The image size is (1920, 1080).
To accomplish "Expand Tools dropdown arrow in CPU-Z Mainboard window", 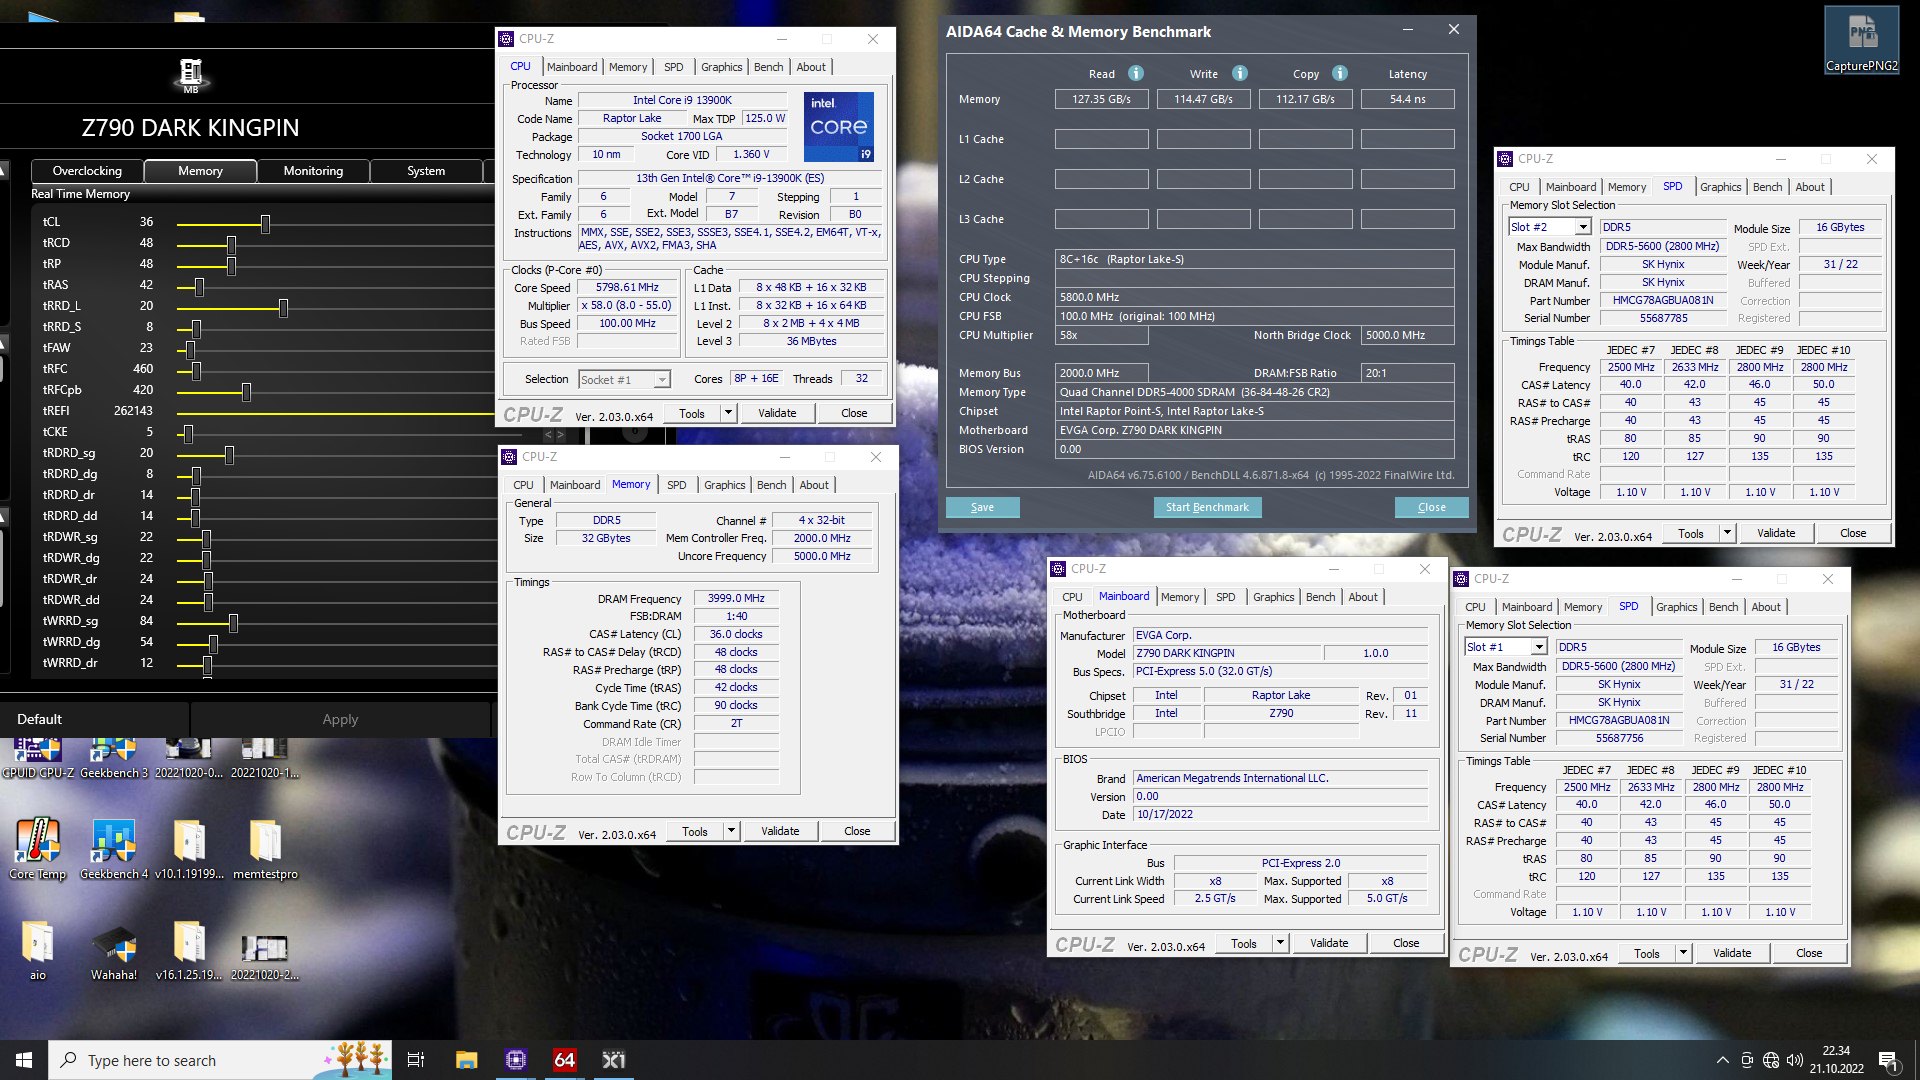I will coord(1280,943).
